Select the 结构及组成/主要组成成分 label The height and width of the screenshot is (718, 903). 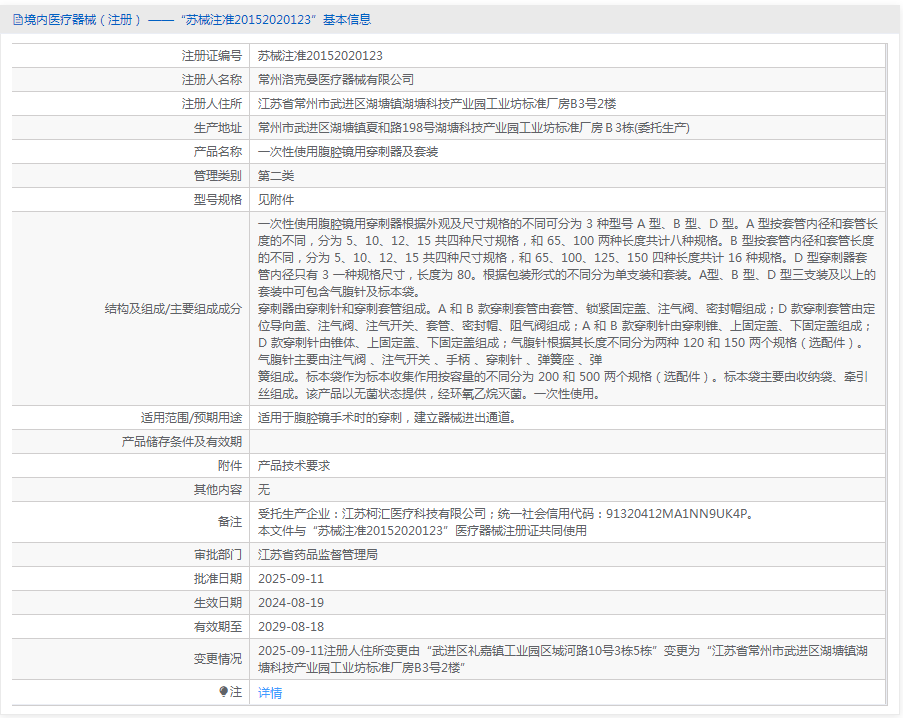(173, 309)
